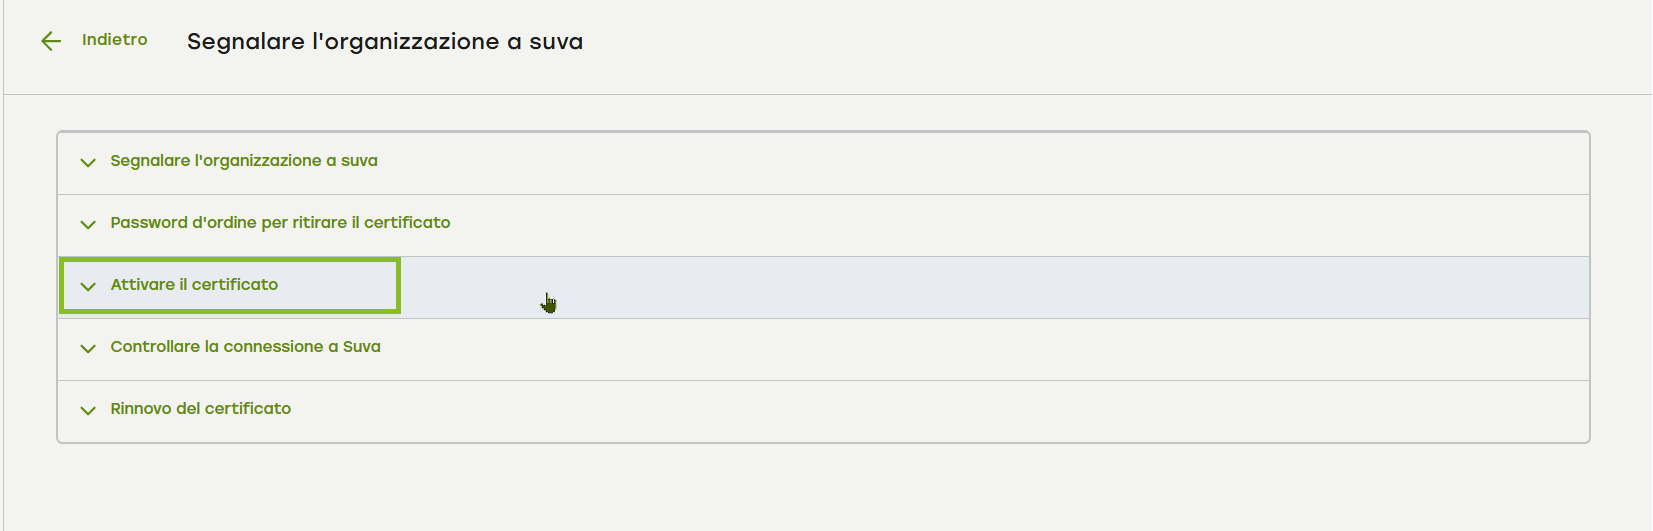Toggle the chevron next to Attivare il certificato

coord(88,286)
